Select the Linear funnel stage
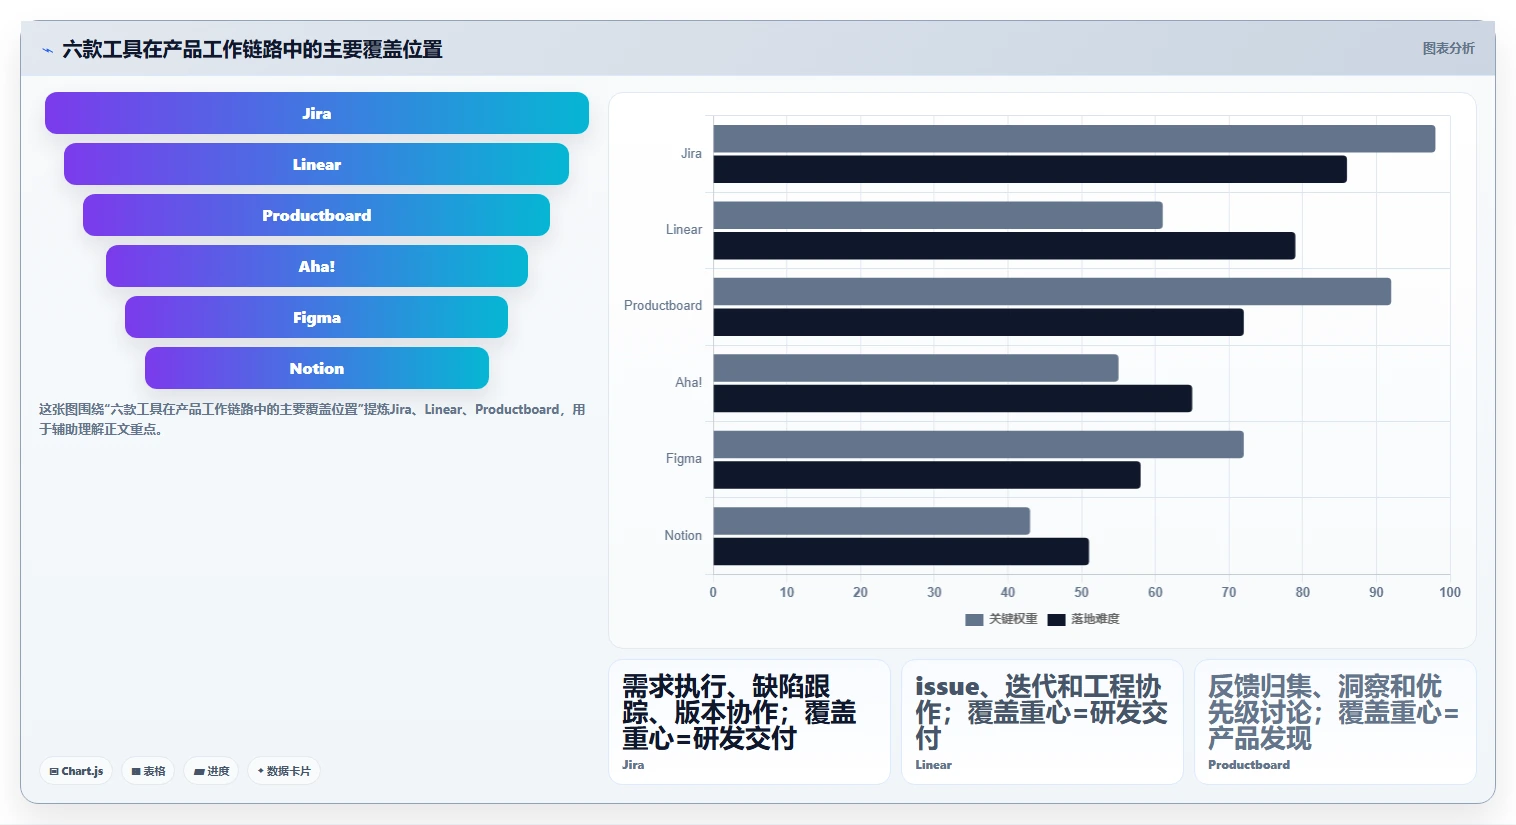The height and width of the screenshot is (825, 1516). [317, 164]
